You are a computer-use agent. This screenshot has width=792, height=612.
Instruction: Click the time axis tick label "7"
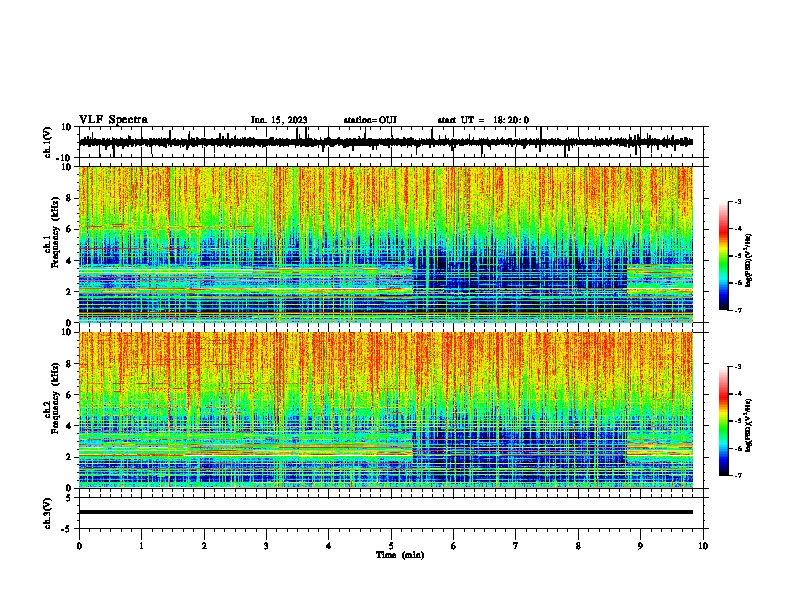click(516, 546)
